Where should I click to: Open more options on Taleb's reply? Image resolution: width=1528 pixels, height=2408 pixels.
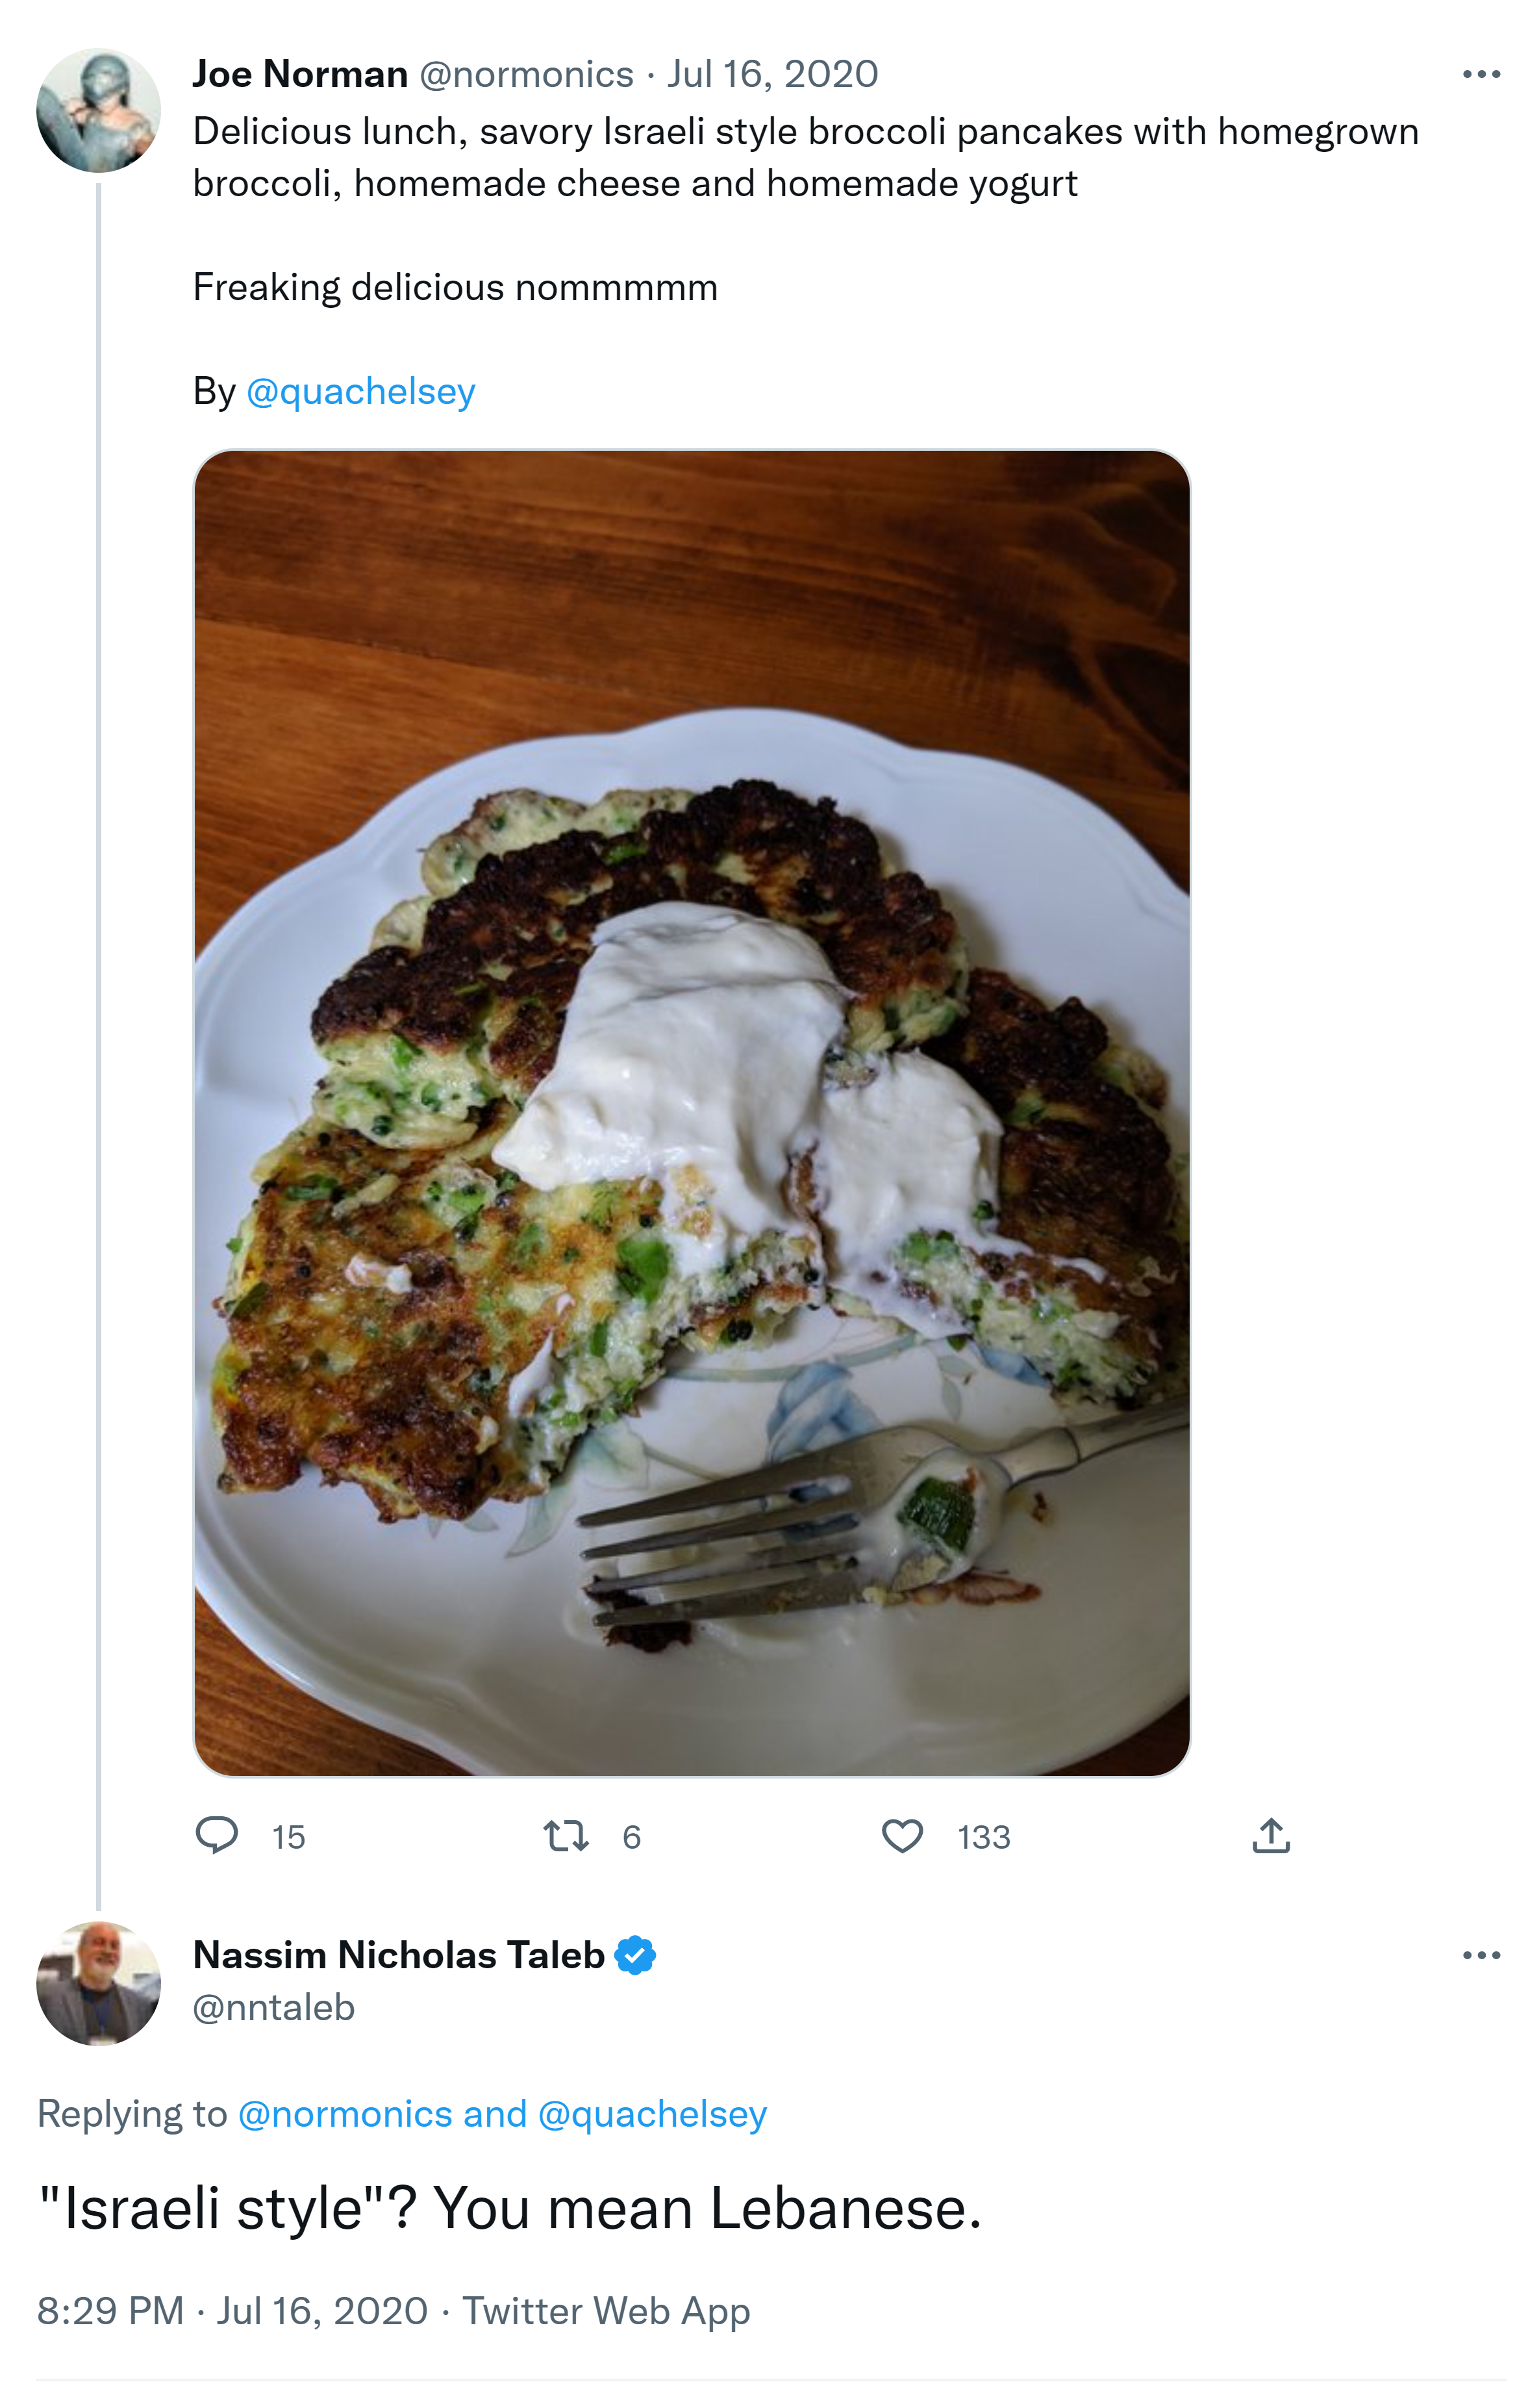point(1480,1955)
